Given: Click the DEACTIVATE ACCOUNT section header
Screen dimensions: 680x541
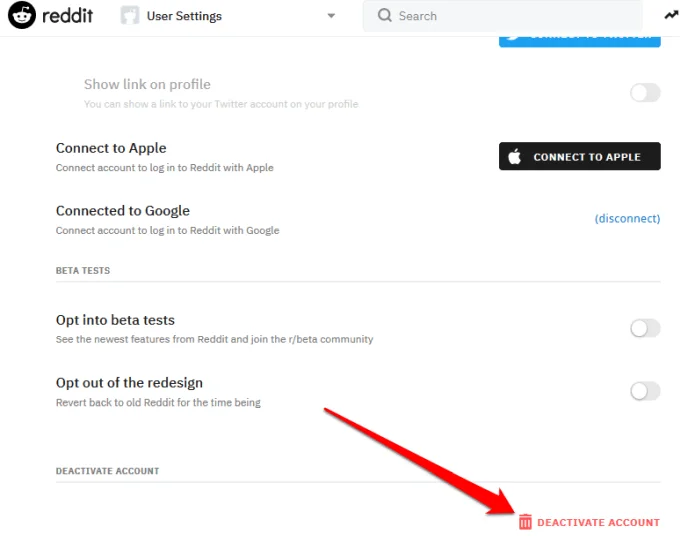Looking at the screenshot, I should [108, 471].
